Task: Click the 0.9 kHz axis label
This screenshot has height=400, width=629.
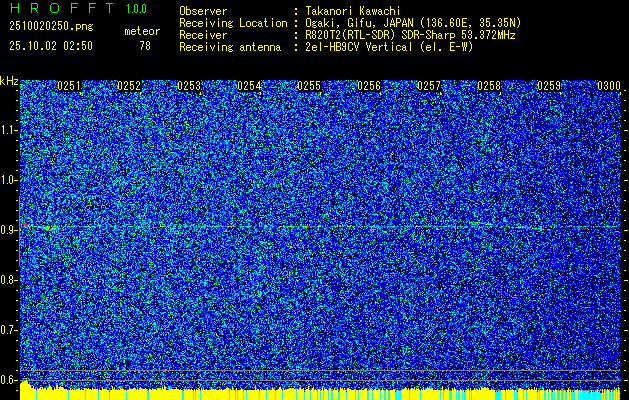Action: coord(8,230)
